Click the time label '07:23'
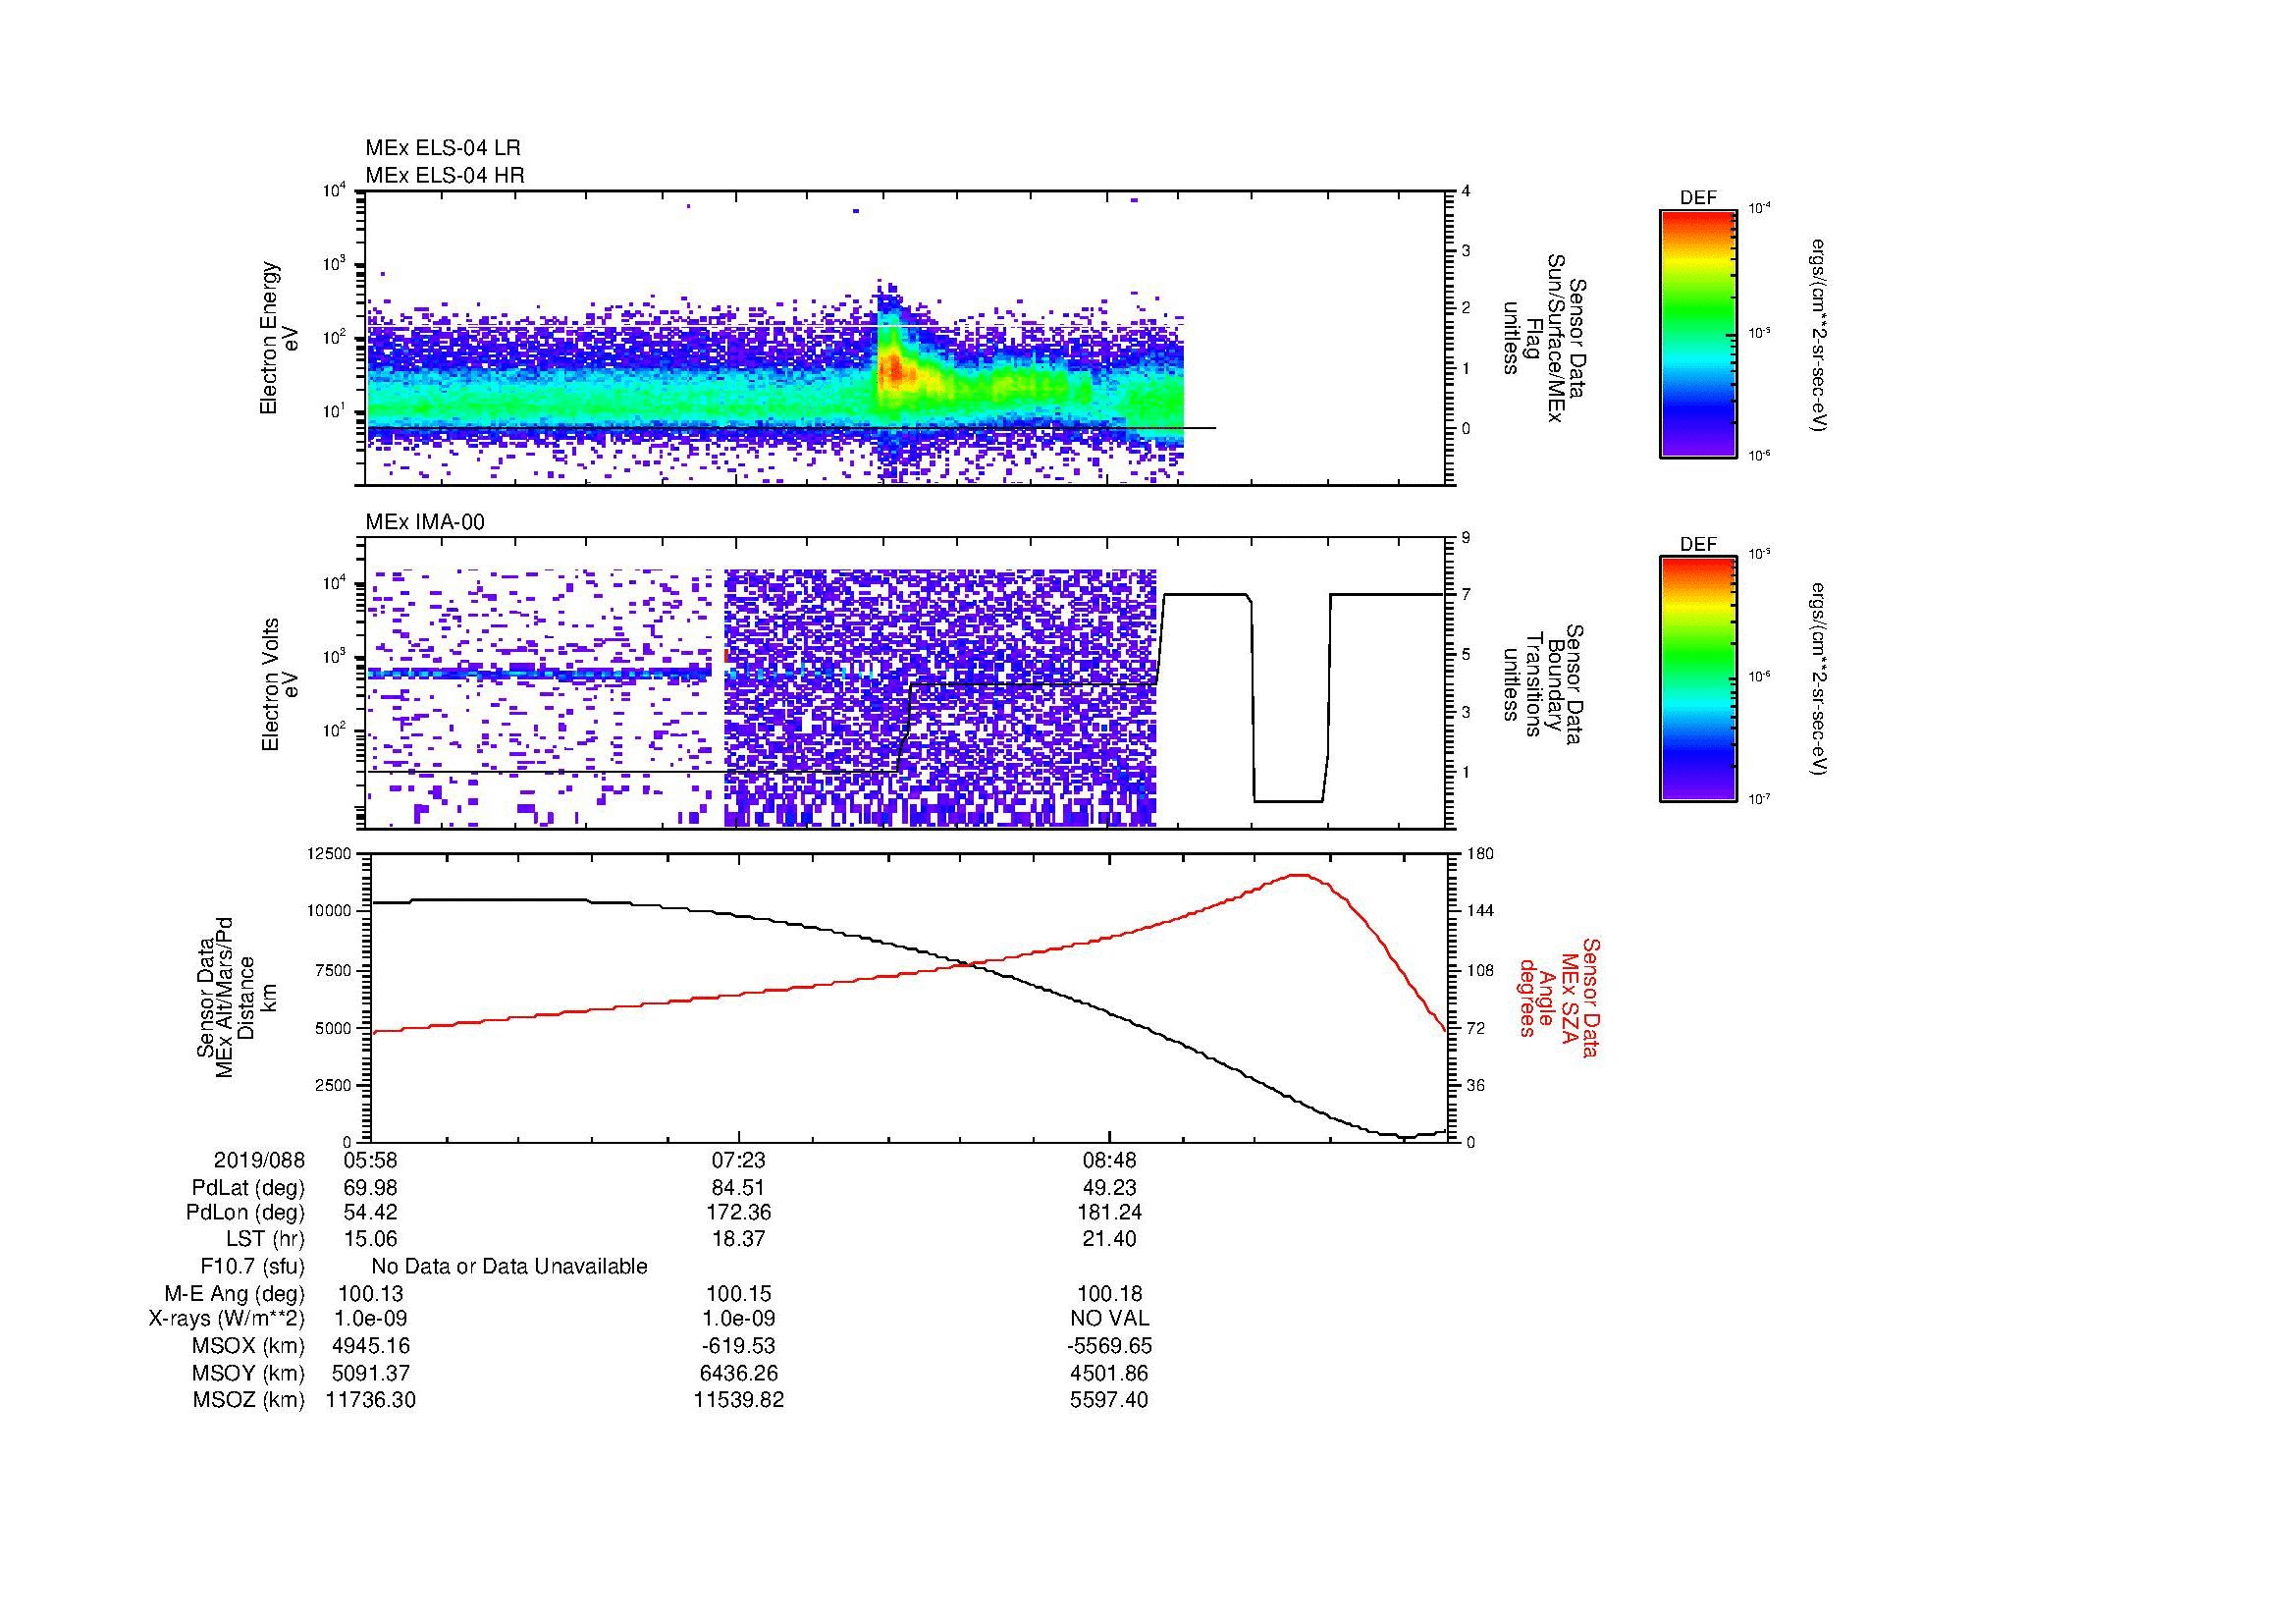 (738, 1161)
